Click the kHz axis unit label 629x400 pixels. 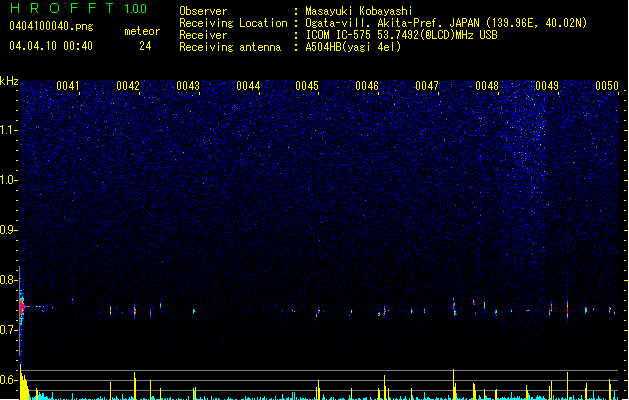tap(9, 81)
